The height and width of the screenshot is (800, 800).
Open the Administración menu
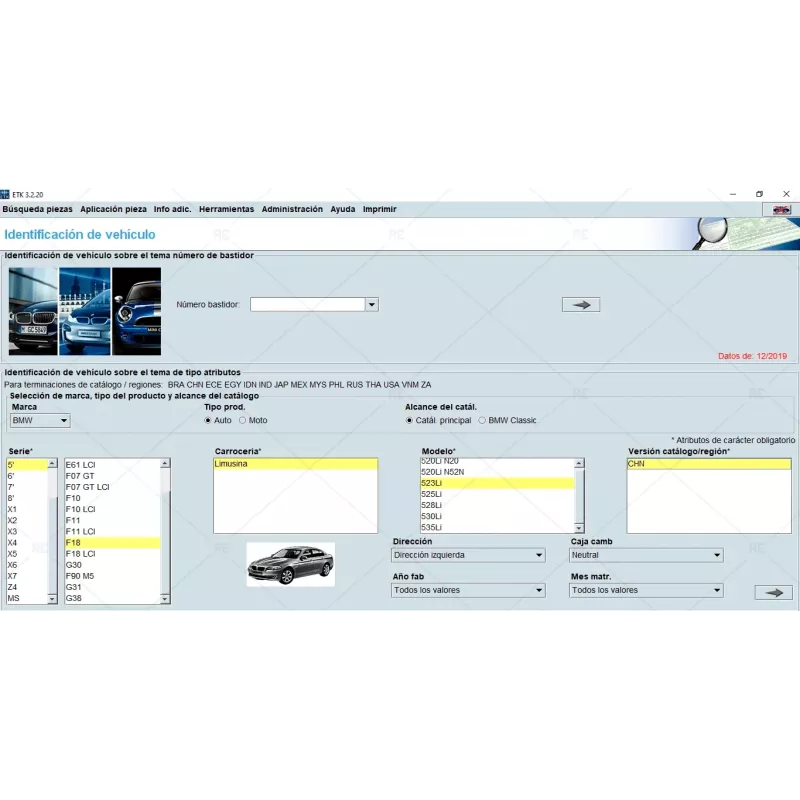[x=292, y=209]
